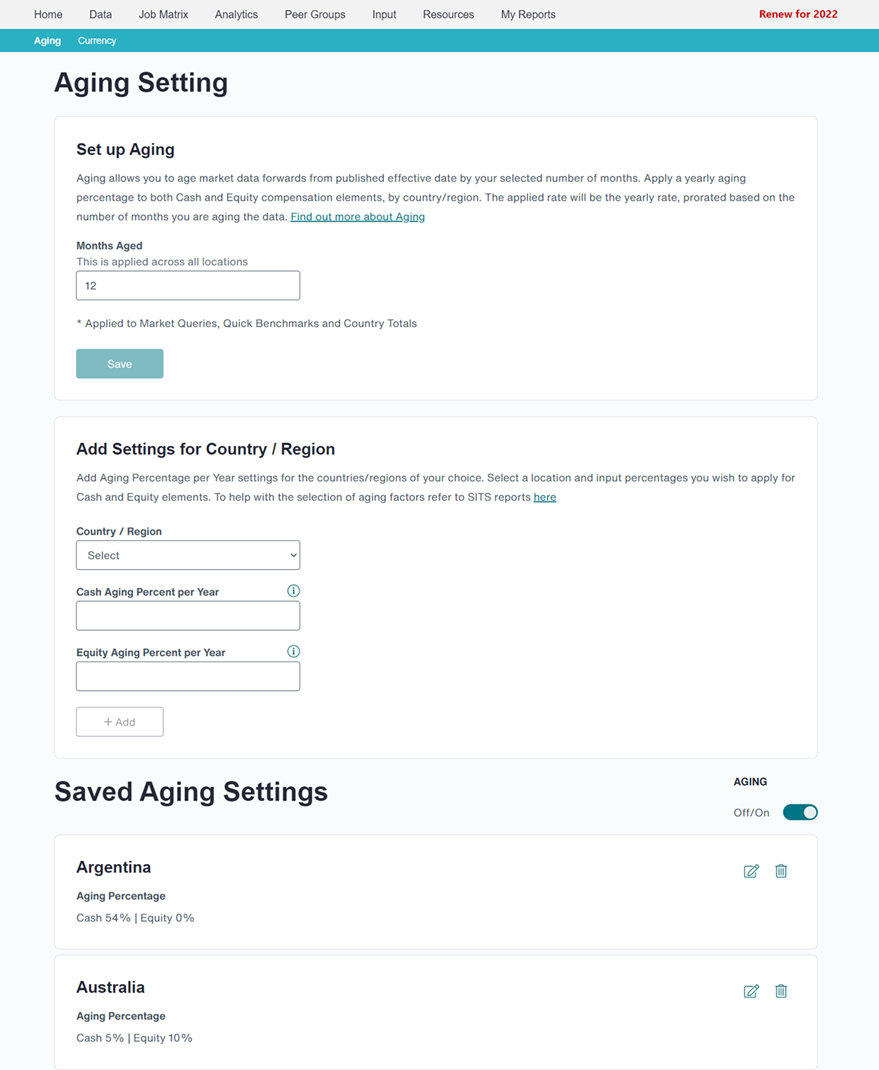The height and width of the screenshot is (1070, 879).
Task: Delete the Argentina aging setting
Action: [781, 871]
